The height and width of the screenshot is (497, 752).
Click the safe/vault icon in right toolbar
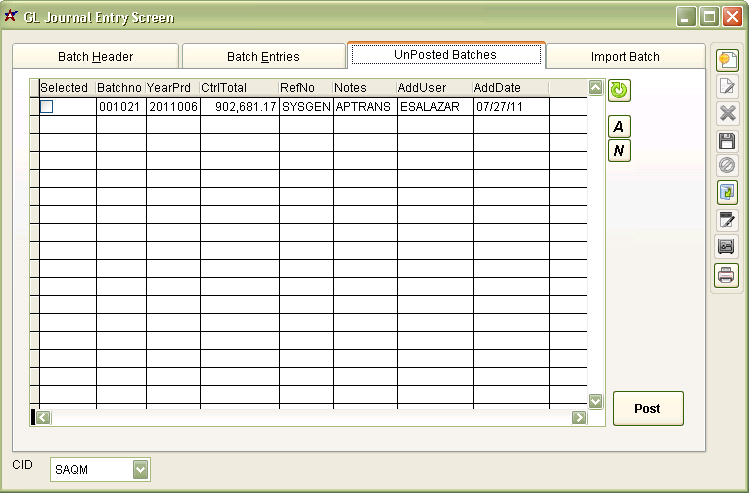point(727,247)
